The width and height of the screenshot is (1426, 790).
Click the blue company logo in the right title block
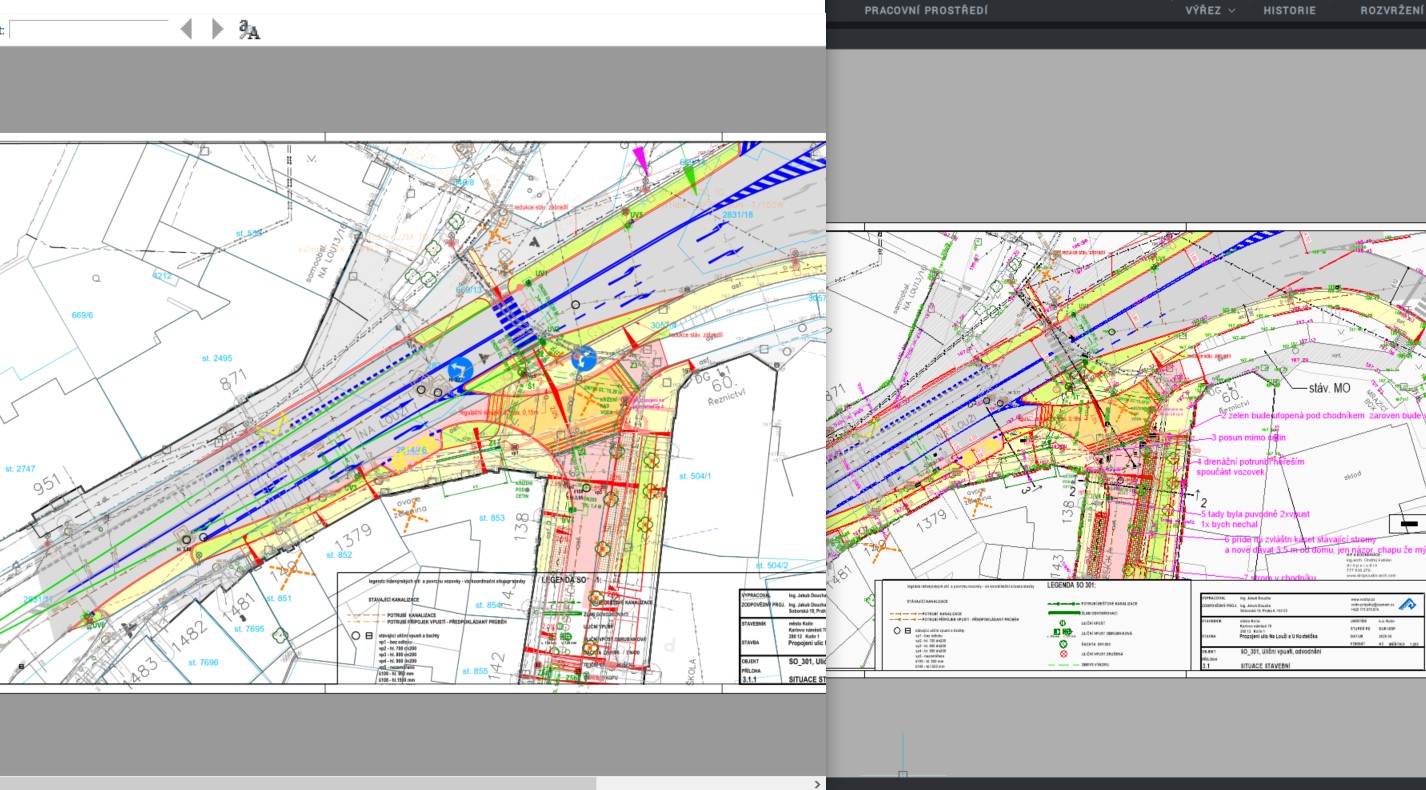coord(1406,603)
